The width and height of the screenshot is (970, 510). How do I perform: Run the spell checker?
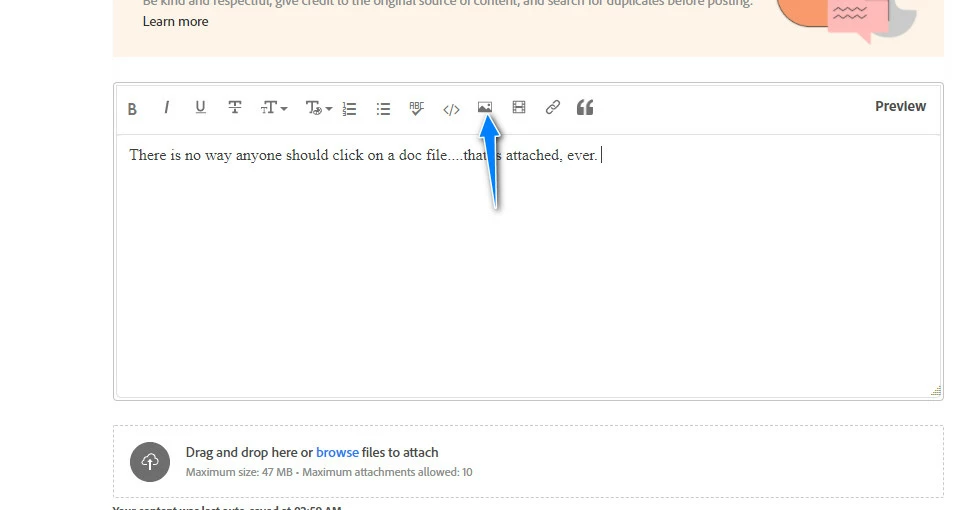click(417, 108)
